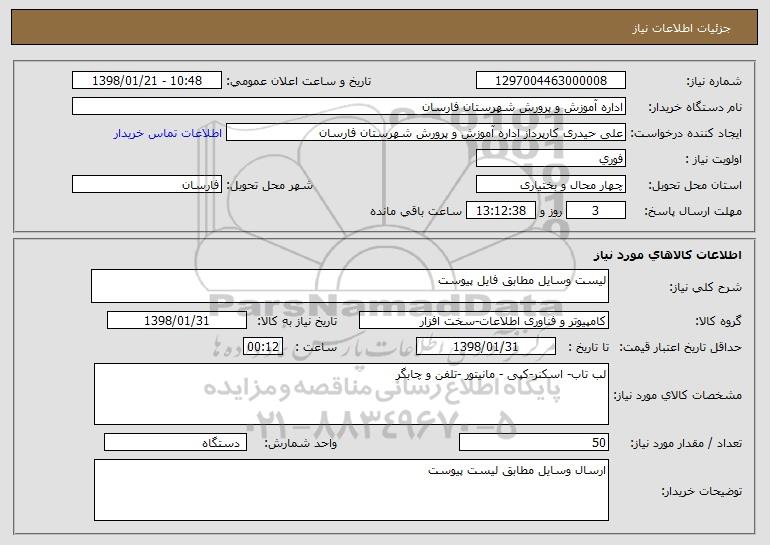Image resolution: width=770 pixels, height=545 pixels.
Task: Click the توضیحات خریدار label
Action: [702, 491]
